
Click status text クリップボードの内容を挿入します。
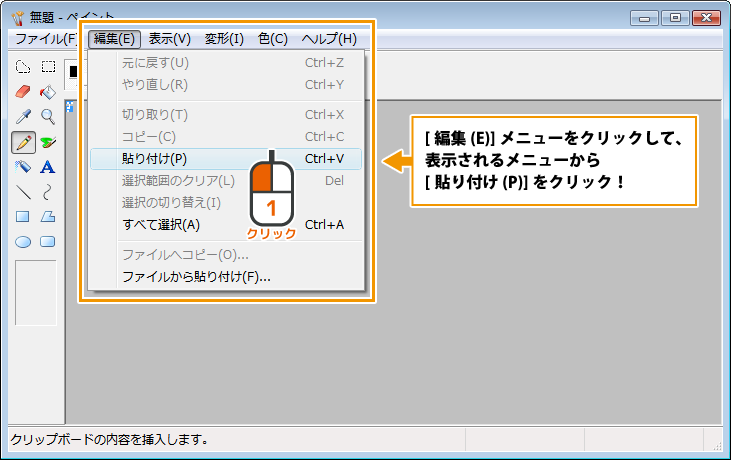[x=109, y=439]
